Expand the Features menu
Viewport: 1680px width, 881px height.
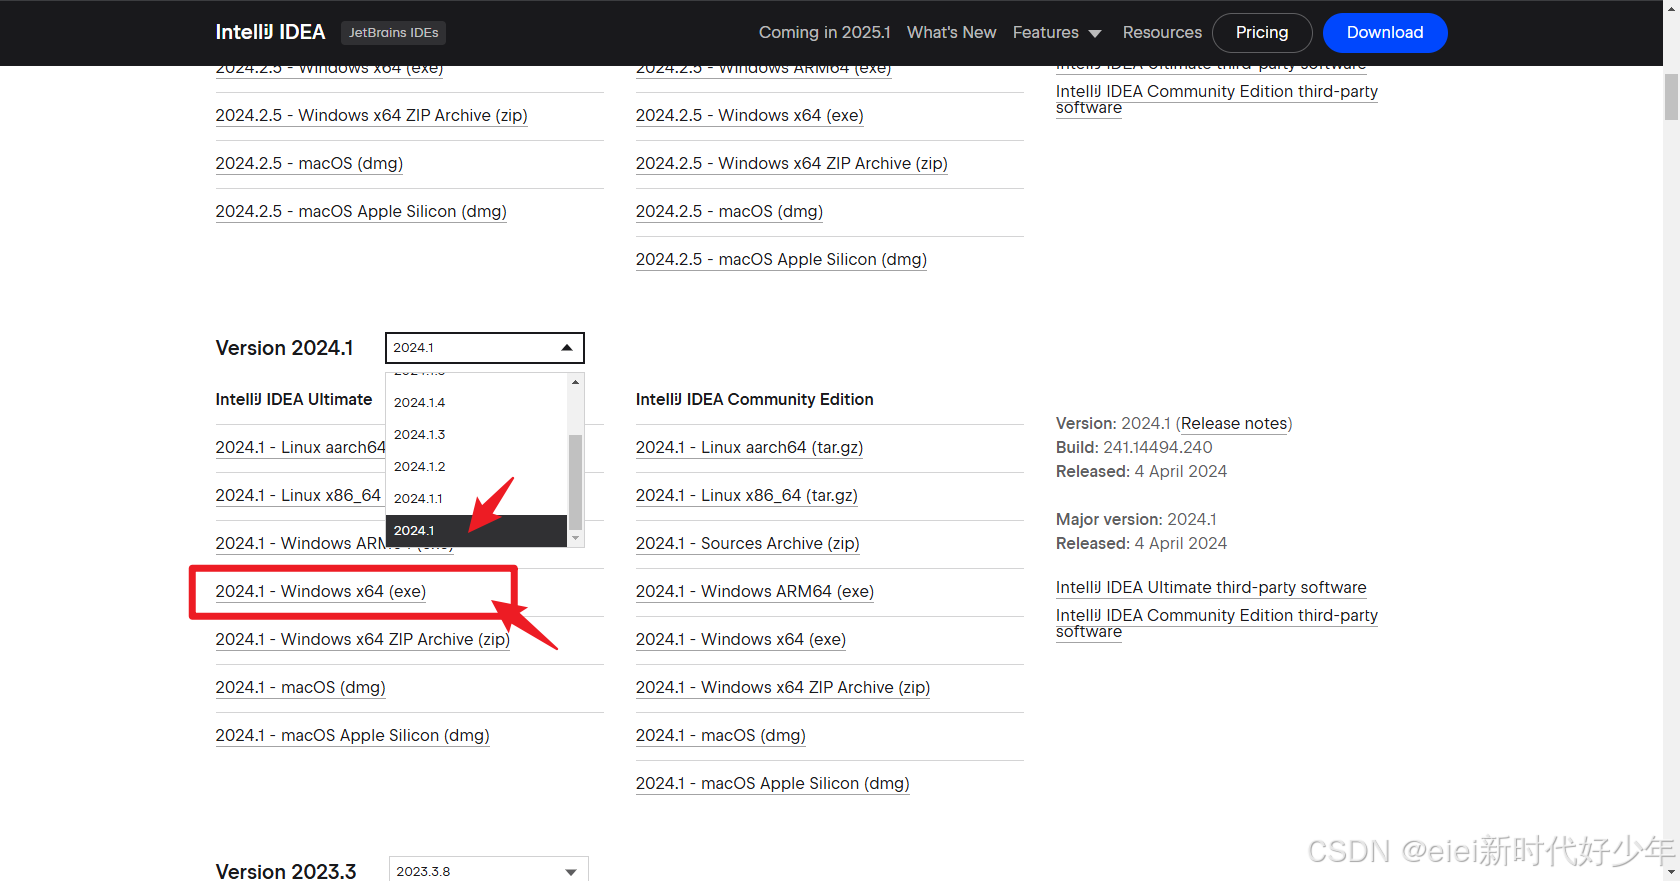click(x=1057, y=32)
